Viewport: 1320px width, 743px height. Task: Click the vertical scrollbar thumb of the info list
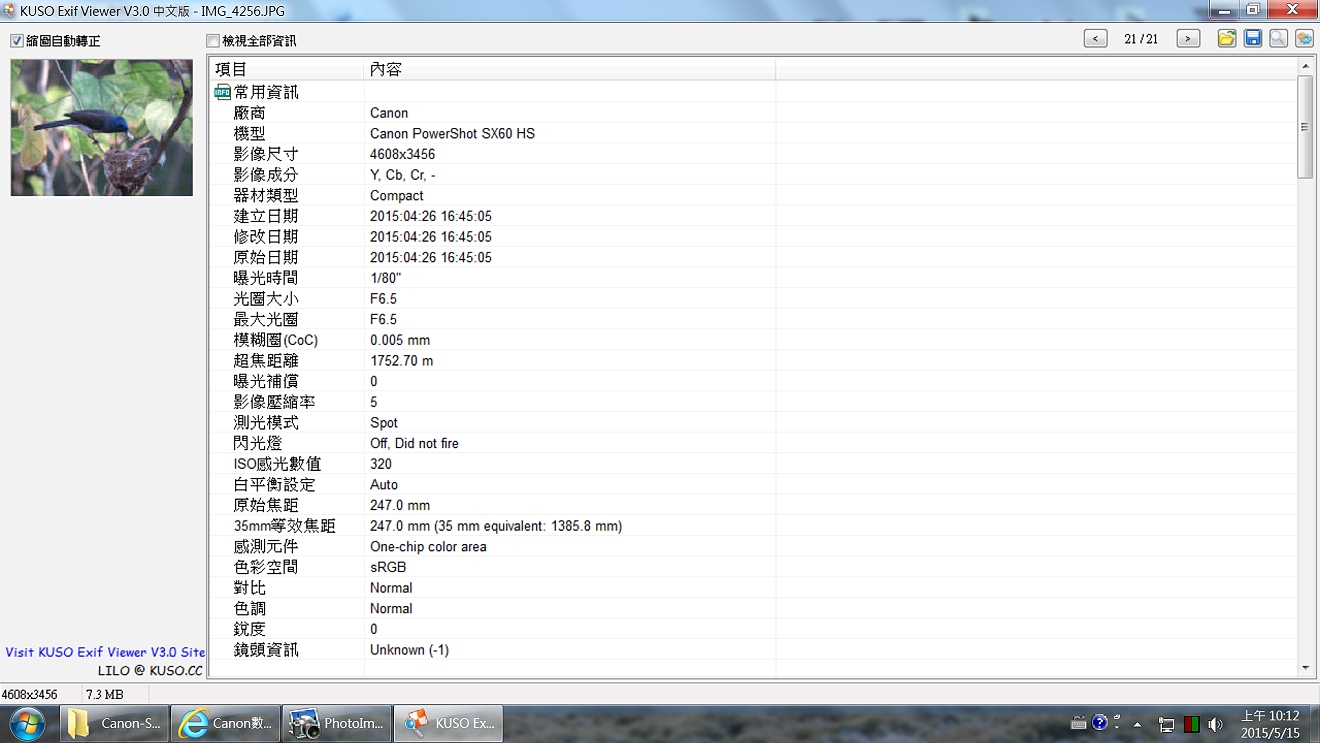pyautogui.click(x=1305, y=127)
